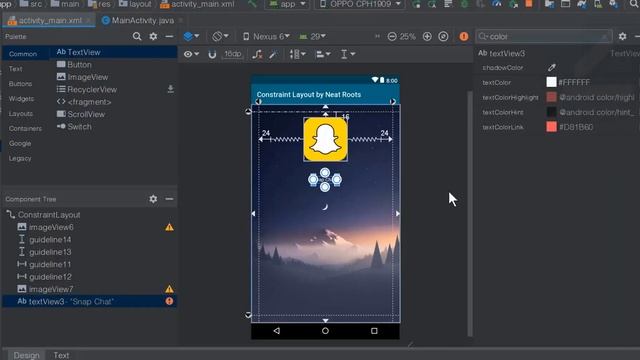Select Containers palette category
The width and height of the screenshot is (640, 360).
[x=25, y=128]
